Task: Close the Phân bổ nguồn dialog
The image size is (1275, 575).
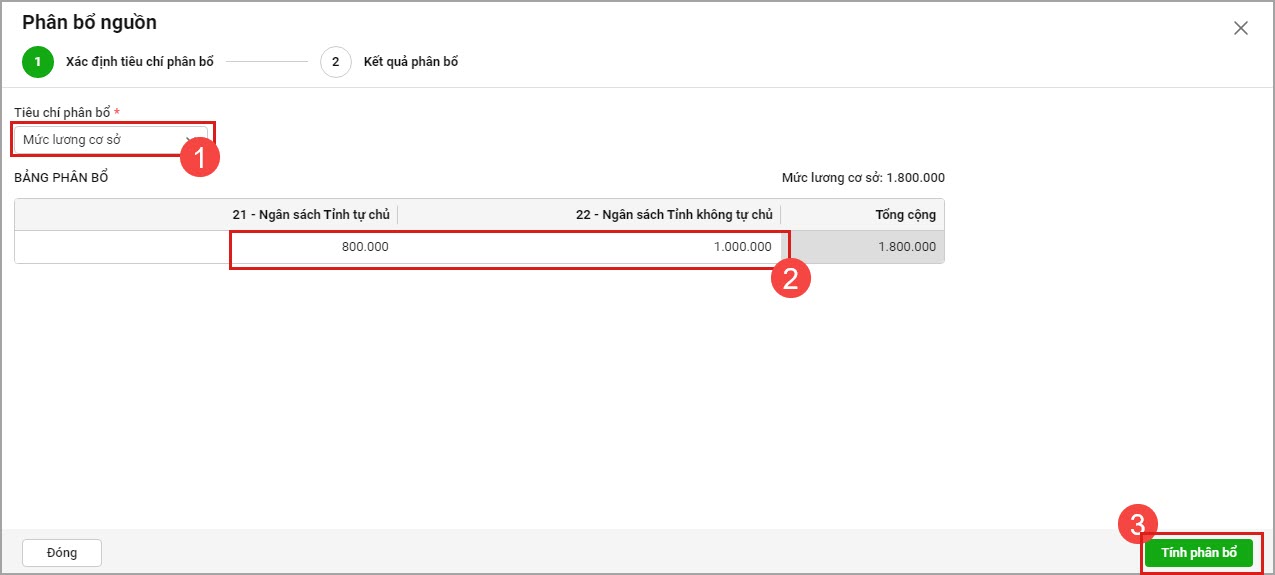Action: pos(1240,28)
